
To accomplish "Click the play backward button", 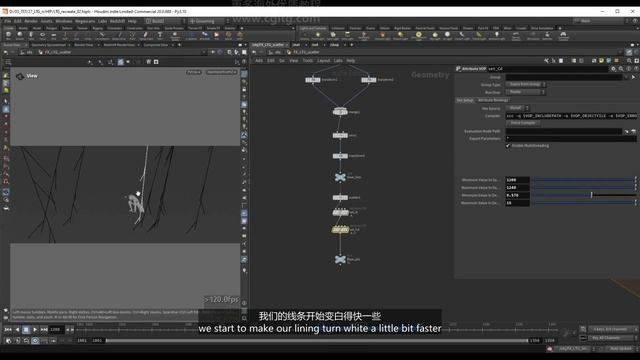I will point(17,329).
